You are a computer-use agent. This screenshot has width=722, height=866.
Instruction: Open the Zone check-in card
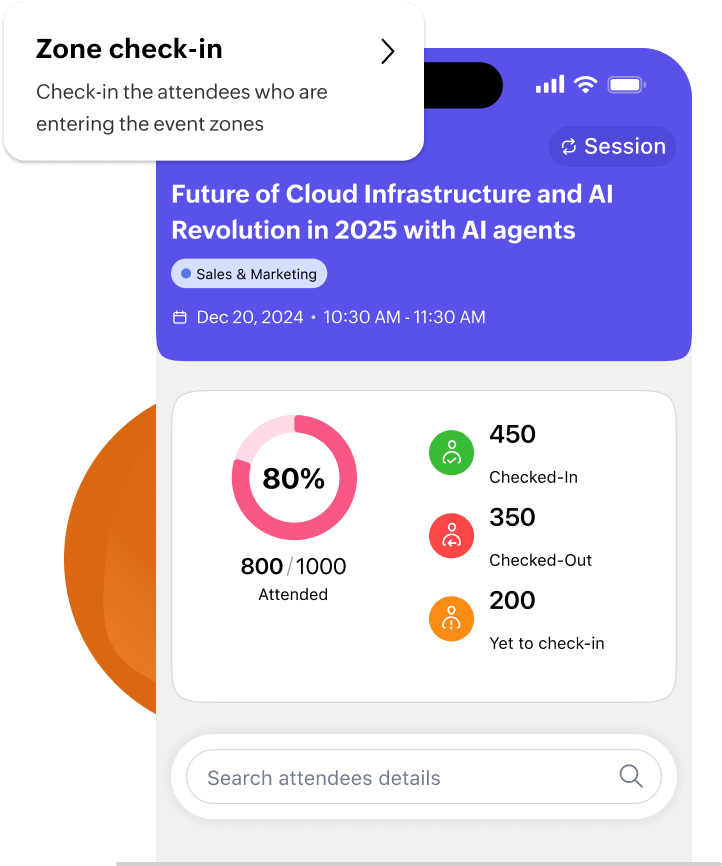click(x=200, y=85)
